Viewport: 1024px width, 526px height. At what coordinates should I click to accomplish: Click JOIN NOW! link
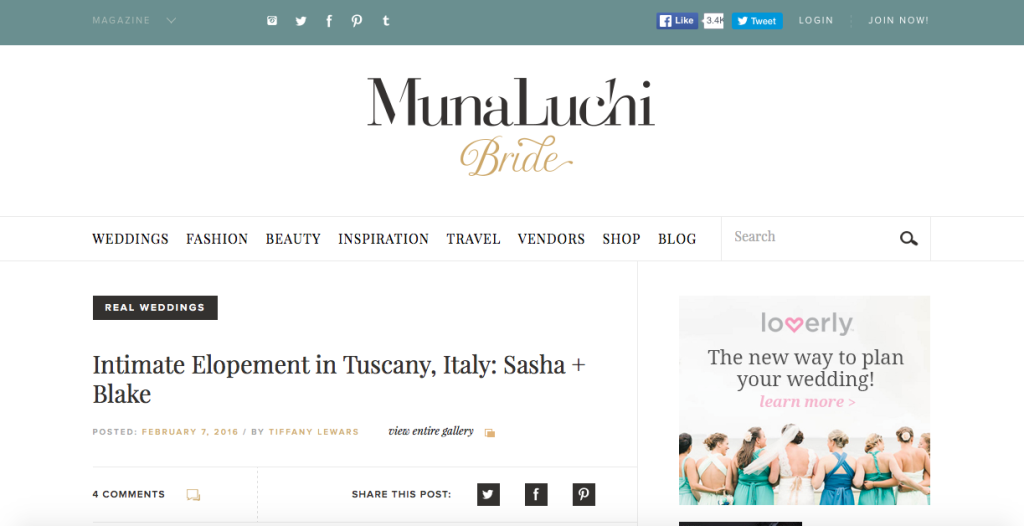[898, 20]
